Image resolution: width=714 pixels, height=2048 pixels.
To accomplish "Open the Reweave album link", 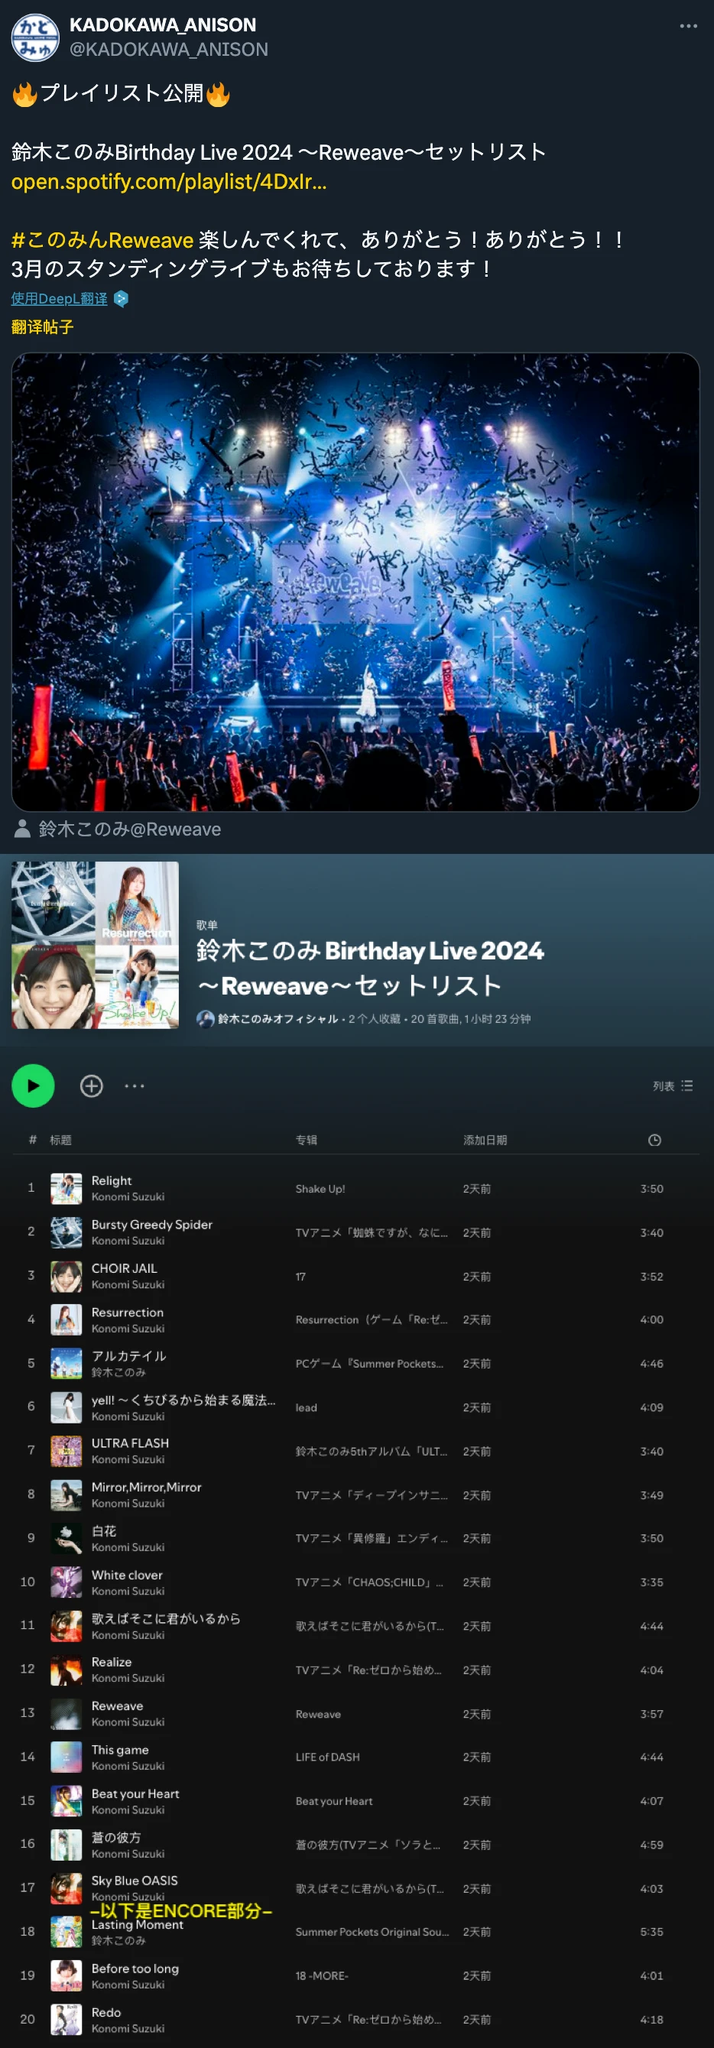I will 318,1714.
